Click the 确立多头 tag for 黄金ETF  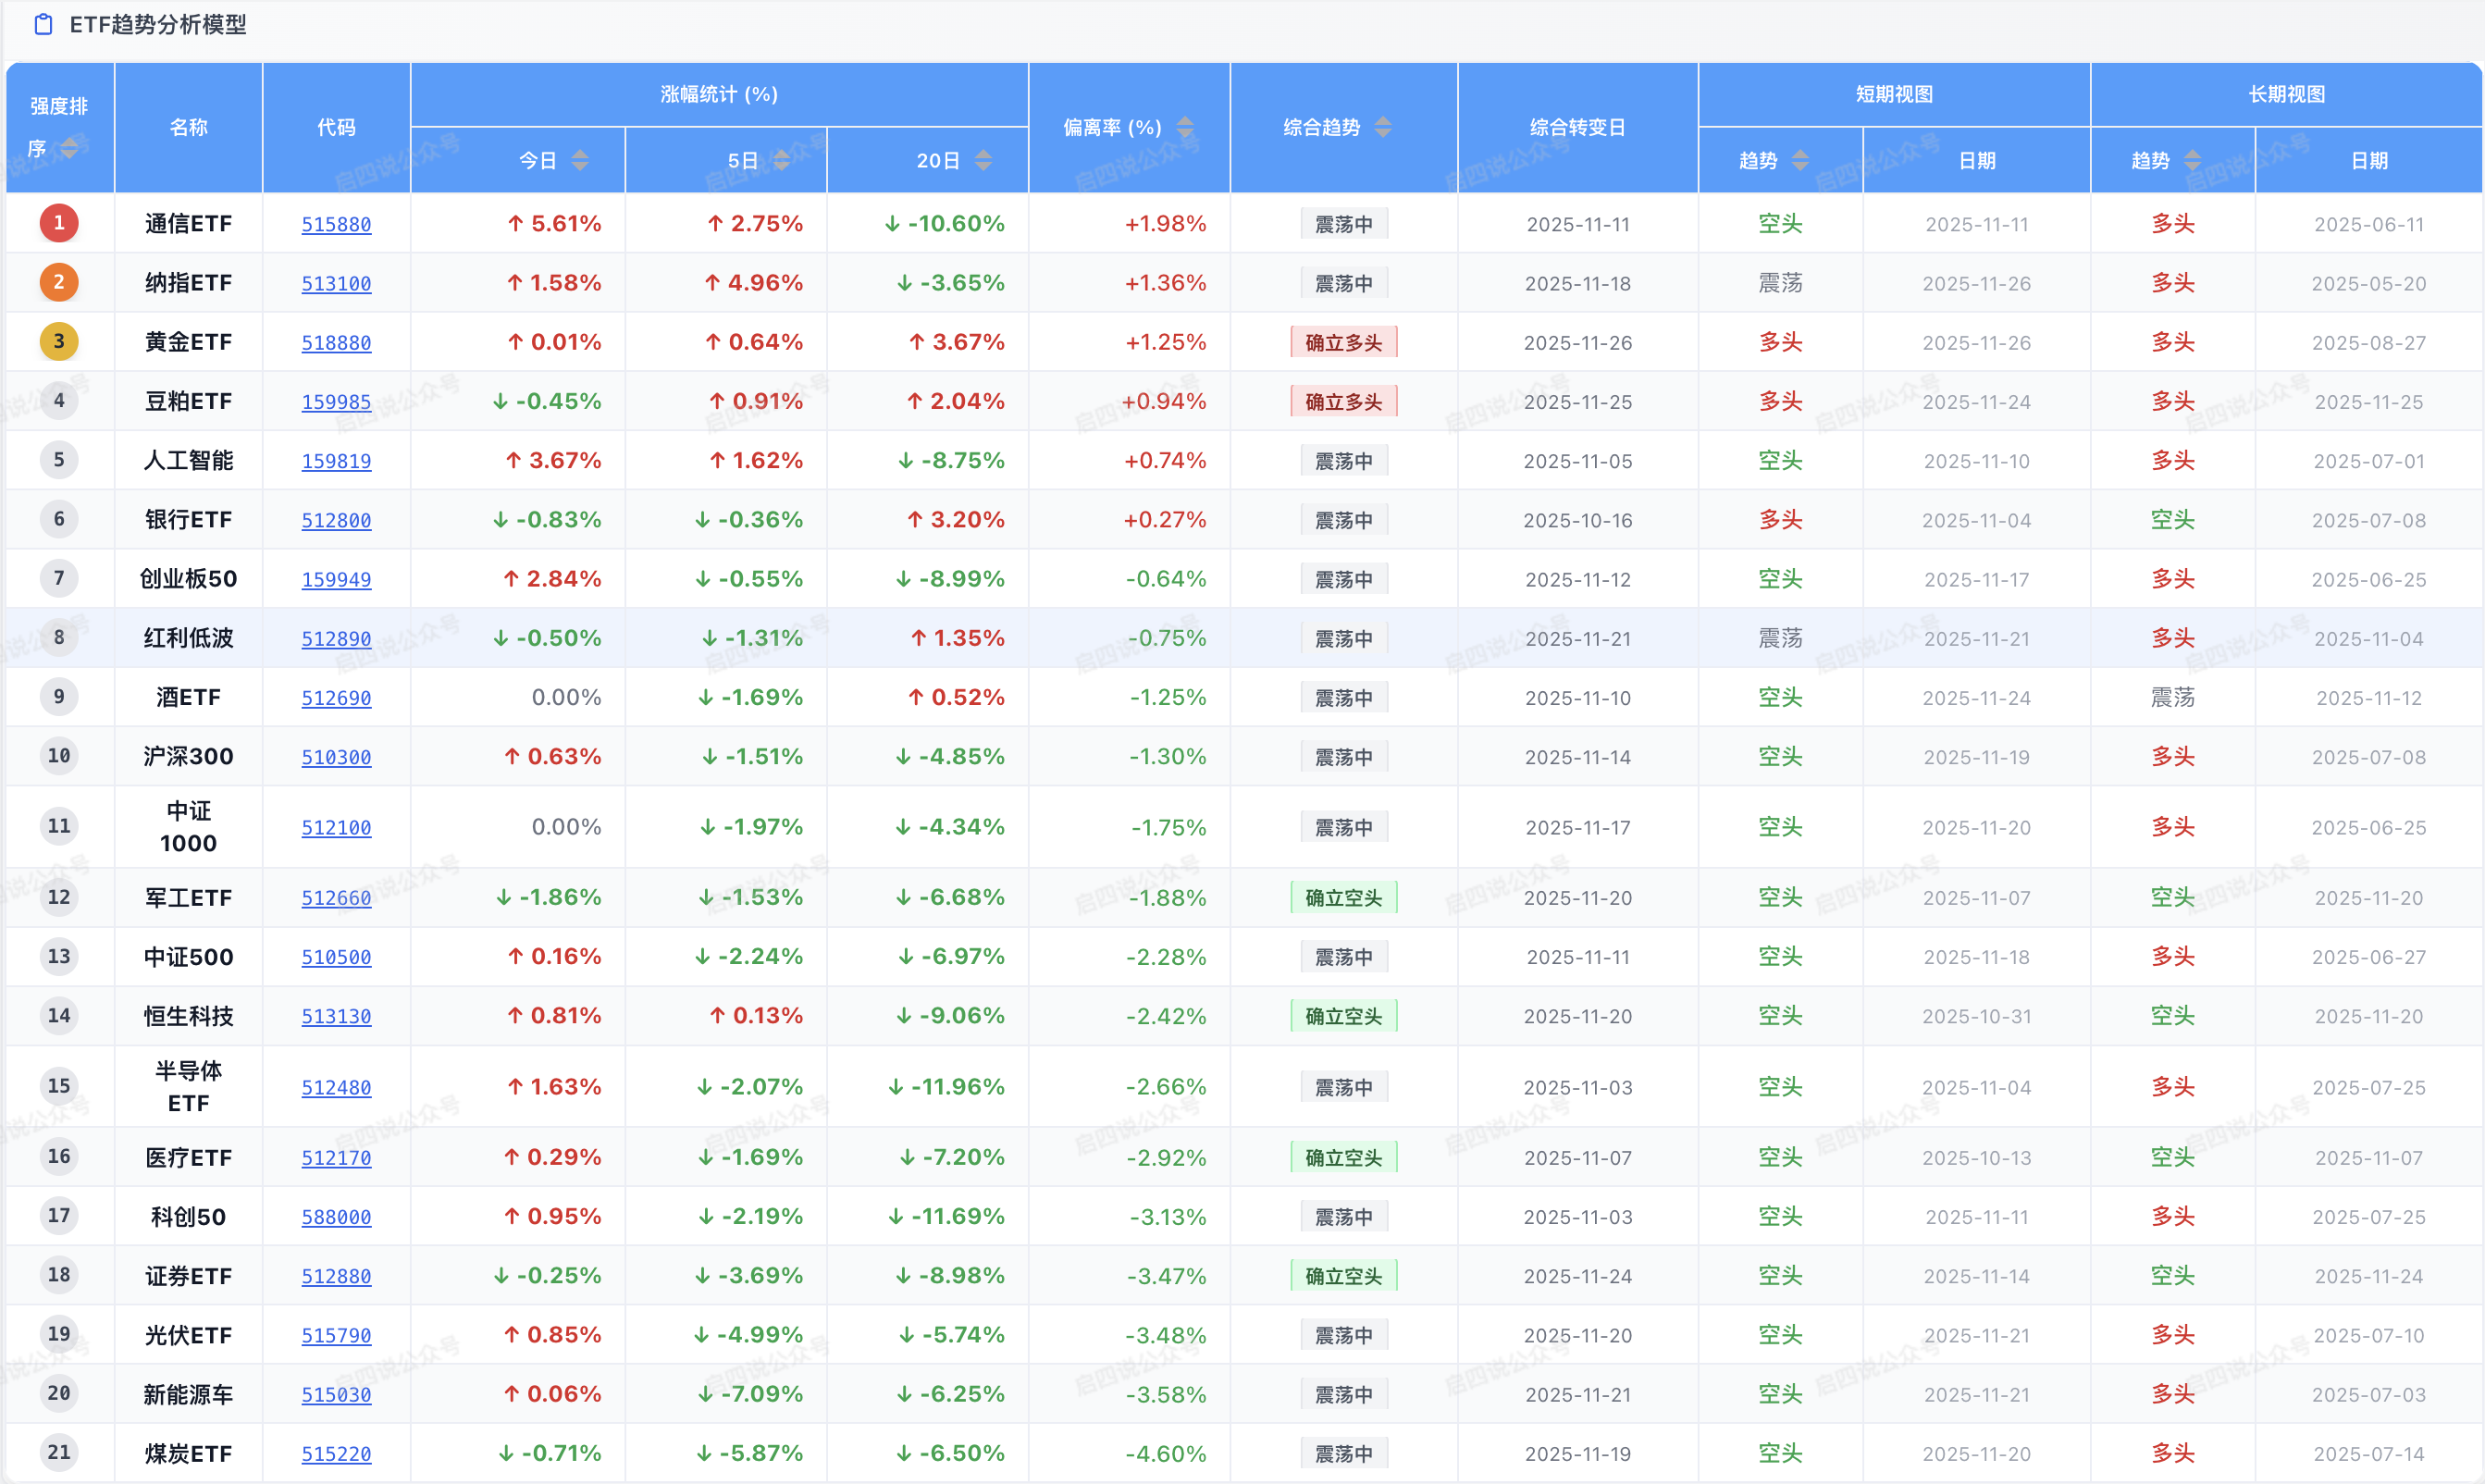[1343, 342]
